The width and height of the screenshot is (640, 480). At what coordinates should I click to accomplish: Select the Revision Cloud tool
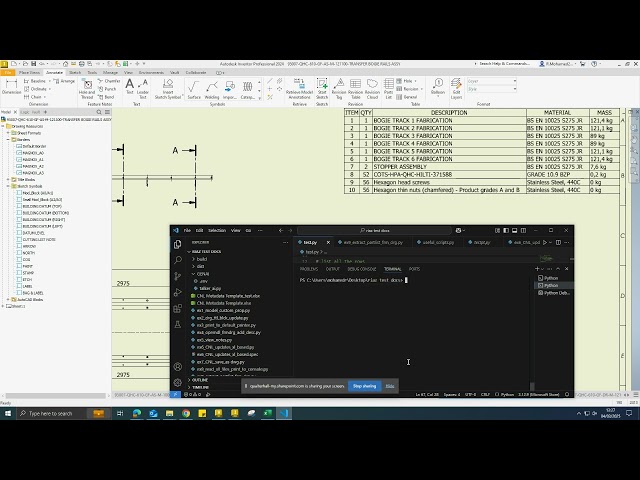click(x=372, y=89)
